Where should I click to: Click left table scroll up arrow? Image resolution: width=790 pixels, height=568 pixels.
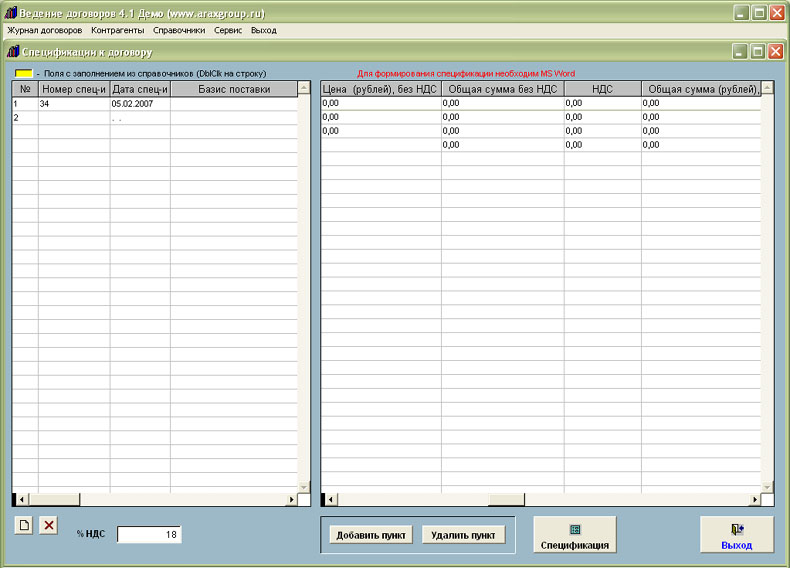pos(304,89)
